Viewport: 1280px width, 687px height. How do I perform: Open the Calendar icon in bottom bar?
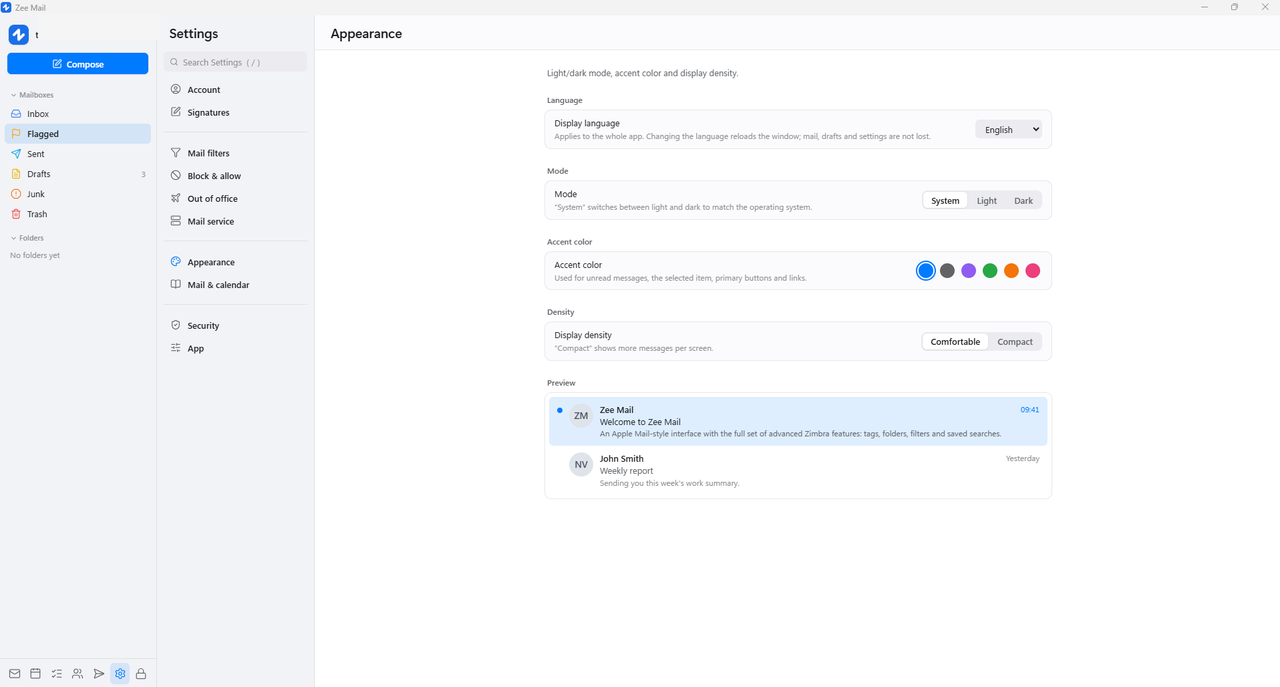tap(35, 674)
